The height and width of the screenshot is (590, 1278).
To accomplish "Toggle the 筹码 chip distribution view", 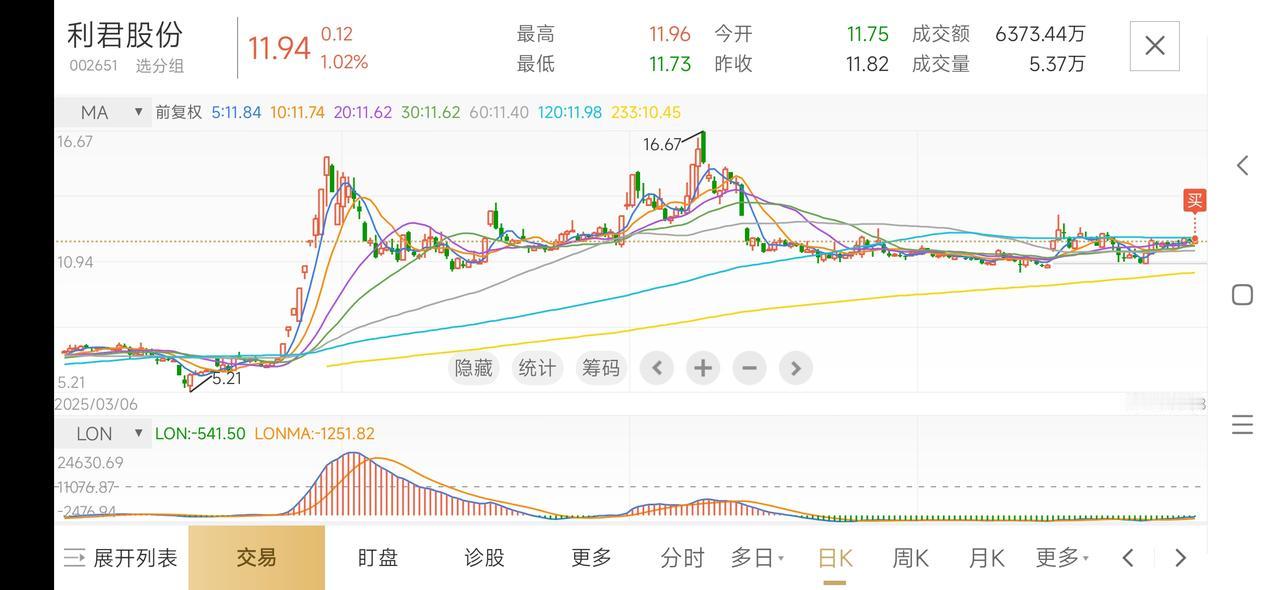I will click(x=601, y=368).
